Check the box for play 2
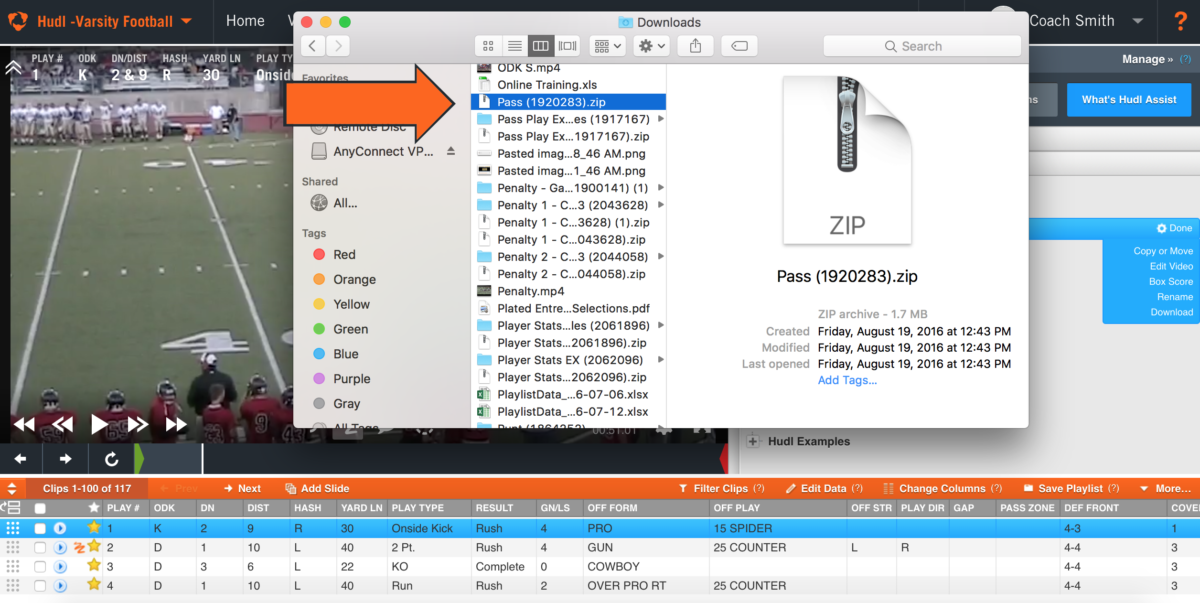 [40, 548]
